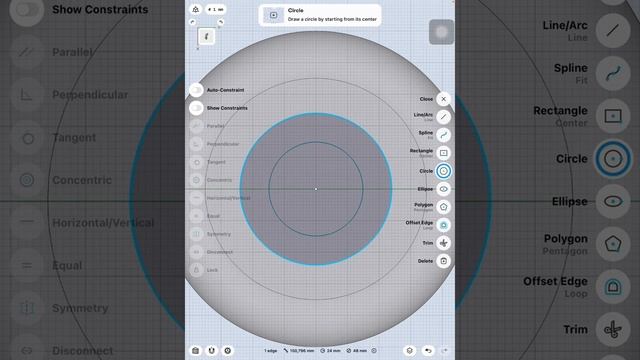Click the sketch center point
Screen dimensions: 640x360
click(x=316, y=189)
